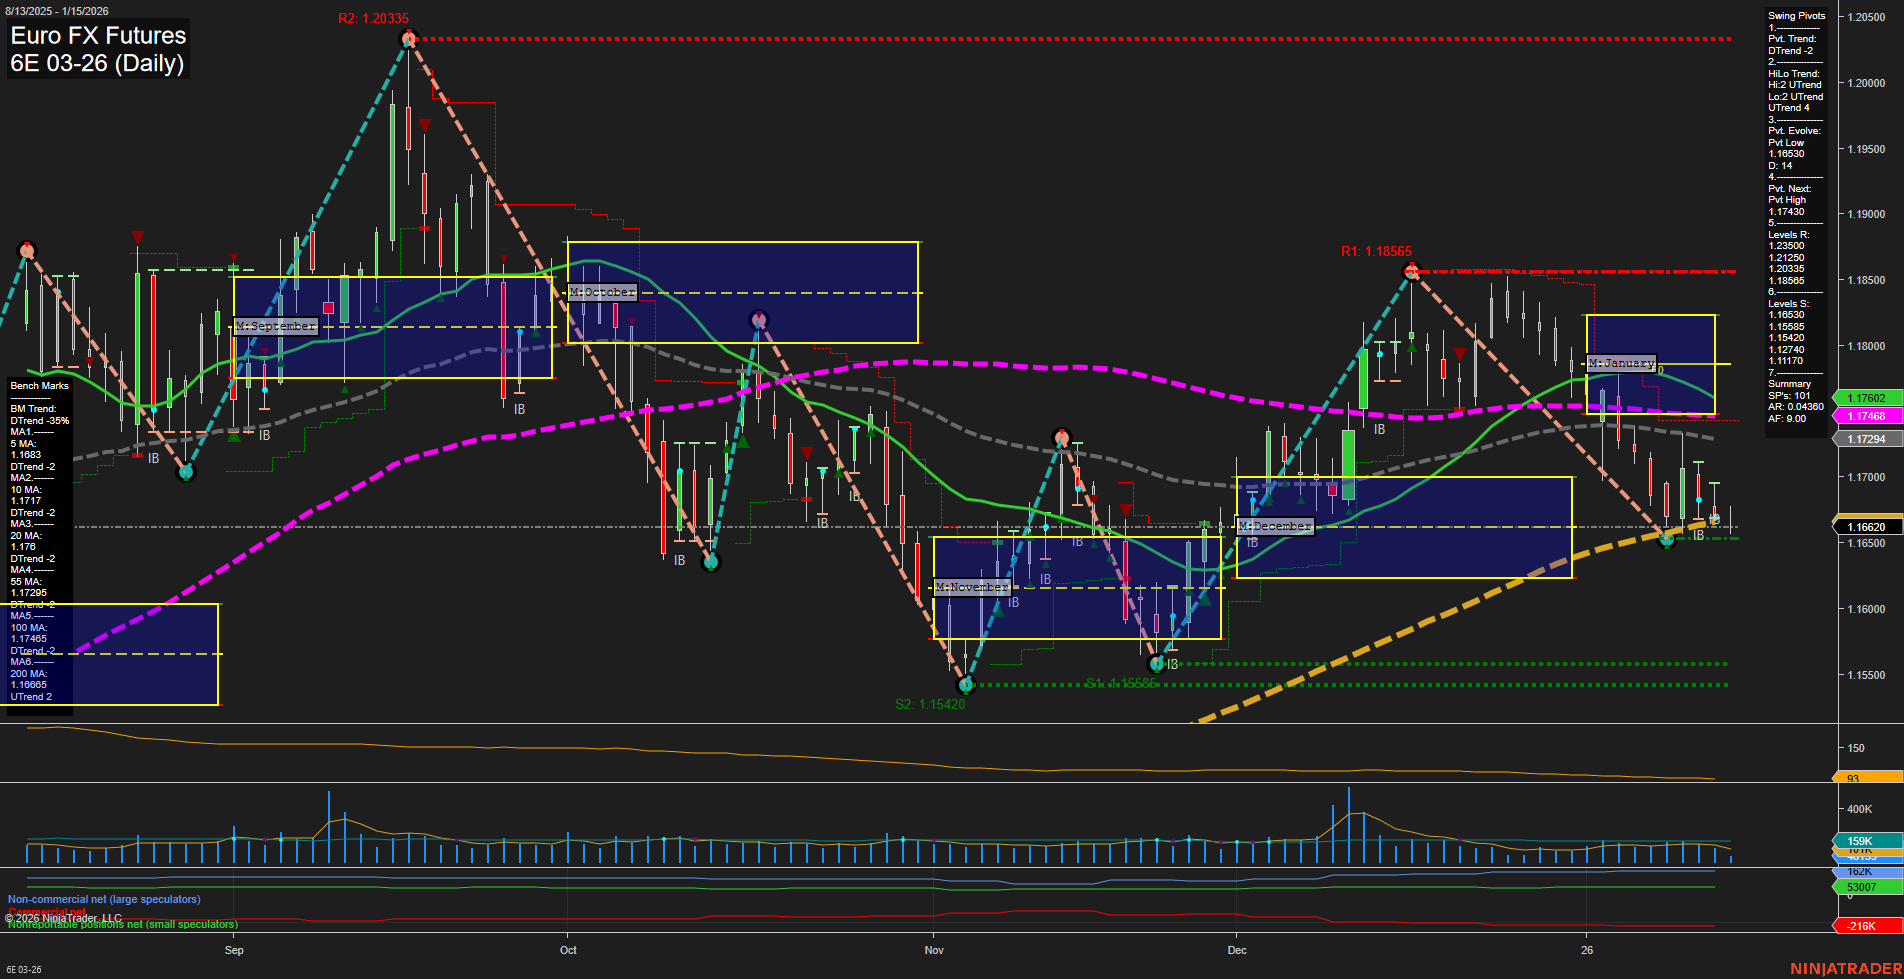The height and width of the screenshot is (979, 1904).
Task: Click the current price marker 1.16620
Action: pyautogui.click(x=1866, y=527)
